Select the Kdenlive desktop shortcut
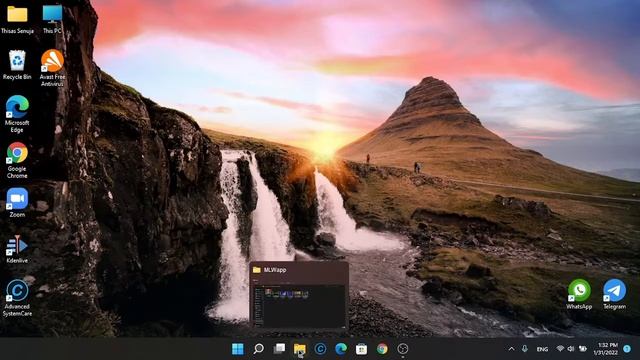Viewport: 640px width, 360px height. point(17,249)
